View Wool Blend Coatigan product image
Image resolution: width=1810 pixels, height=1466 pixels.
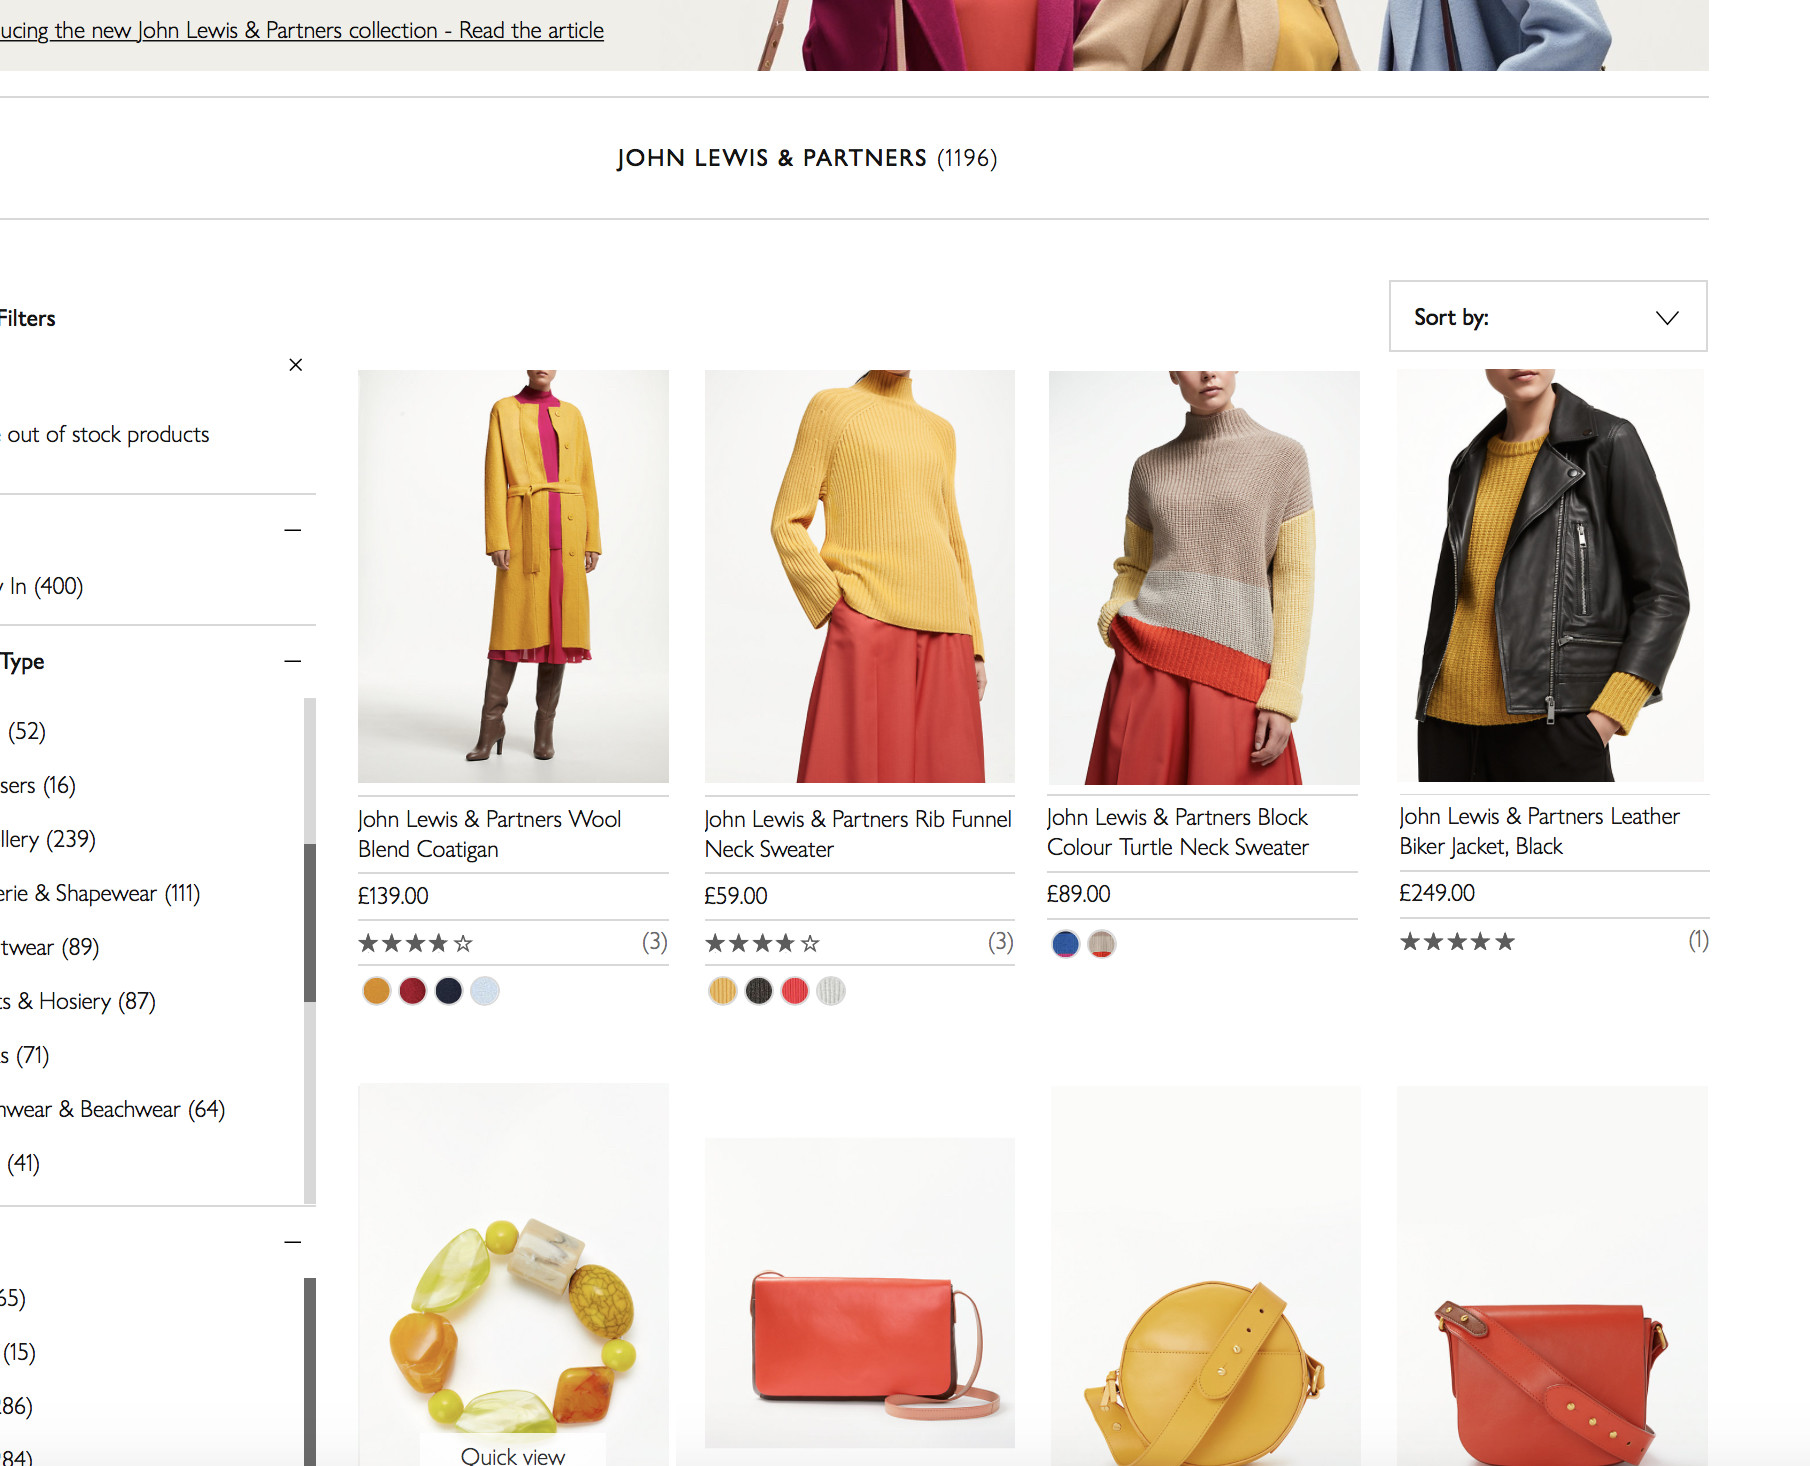click(x=513, y=576)
